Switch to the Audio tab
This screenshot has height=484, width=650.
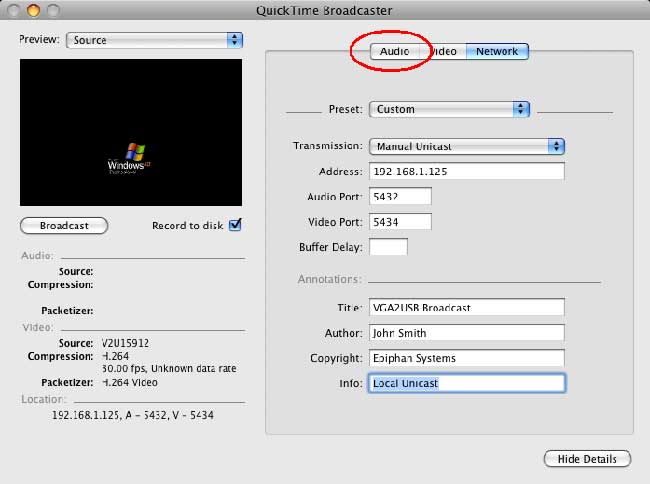coord(394,51)
